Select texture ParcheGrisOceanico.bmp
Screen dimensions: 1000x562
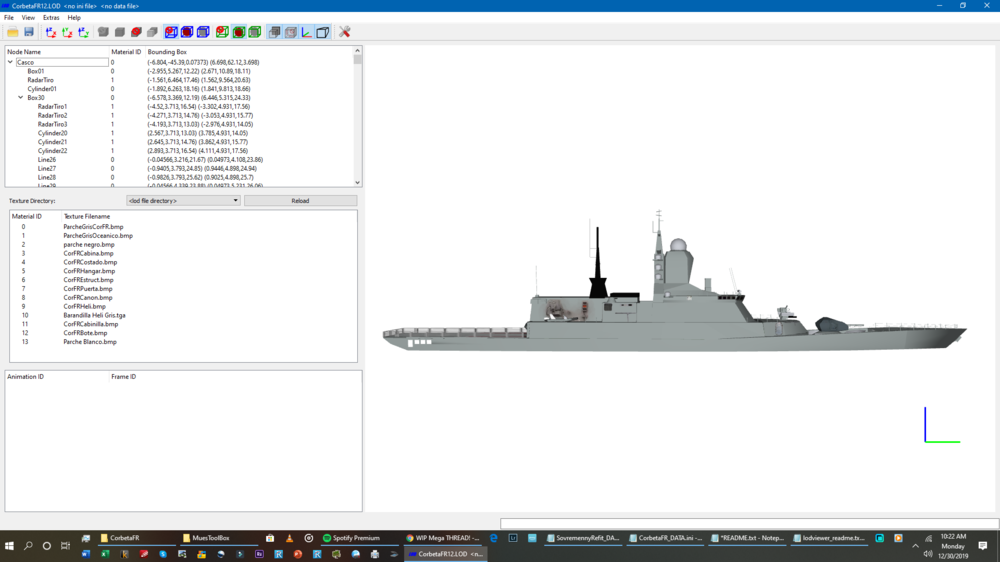pyautogui.click(x=98, y=235)
